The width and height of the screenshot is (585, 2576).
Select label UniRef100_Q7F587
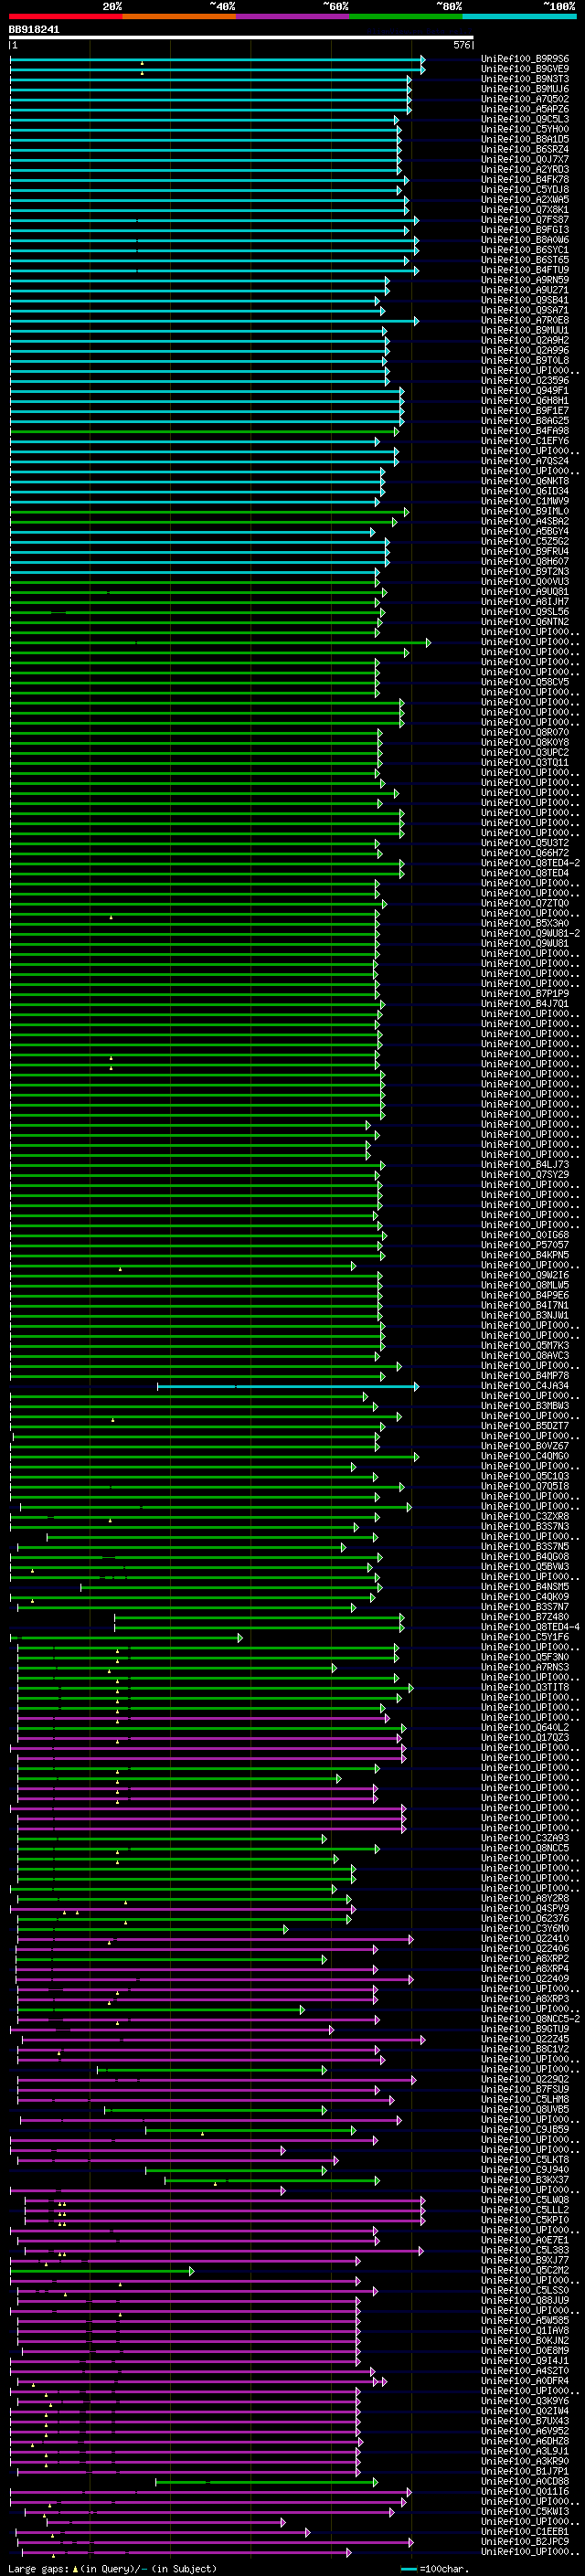point(525,220)
